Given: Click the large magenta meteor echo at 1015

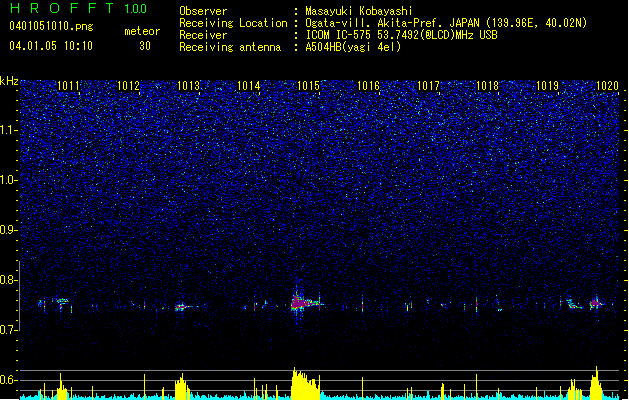Looking at the screenshot, I should coord(305,303).
